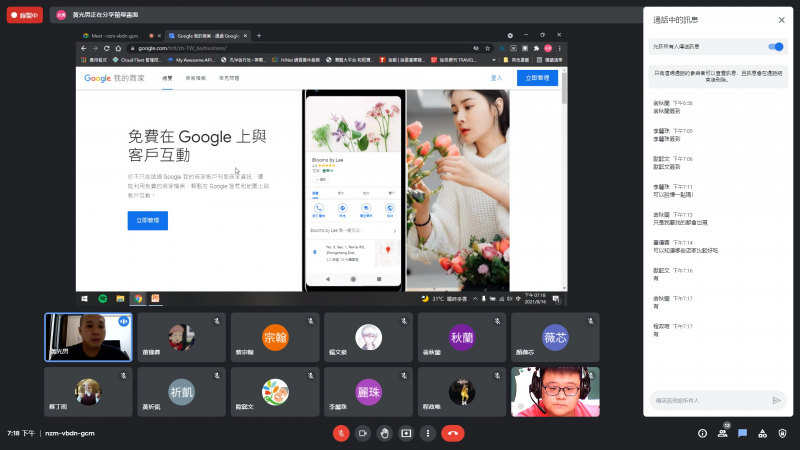Click the top-right blue 立即管理 button
800x450 pixels.
tap(537, 78)
